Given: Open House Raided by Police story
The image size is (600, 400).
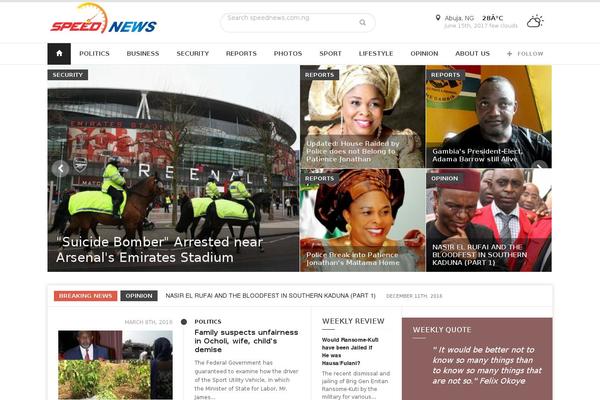Looking at the screenshot, I should pyautogui.click(x=352, y=151).
